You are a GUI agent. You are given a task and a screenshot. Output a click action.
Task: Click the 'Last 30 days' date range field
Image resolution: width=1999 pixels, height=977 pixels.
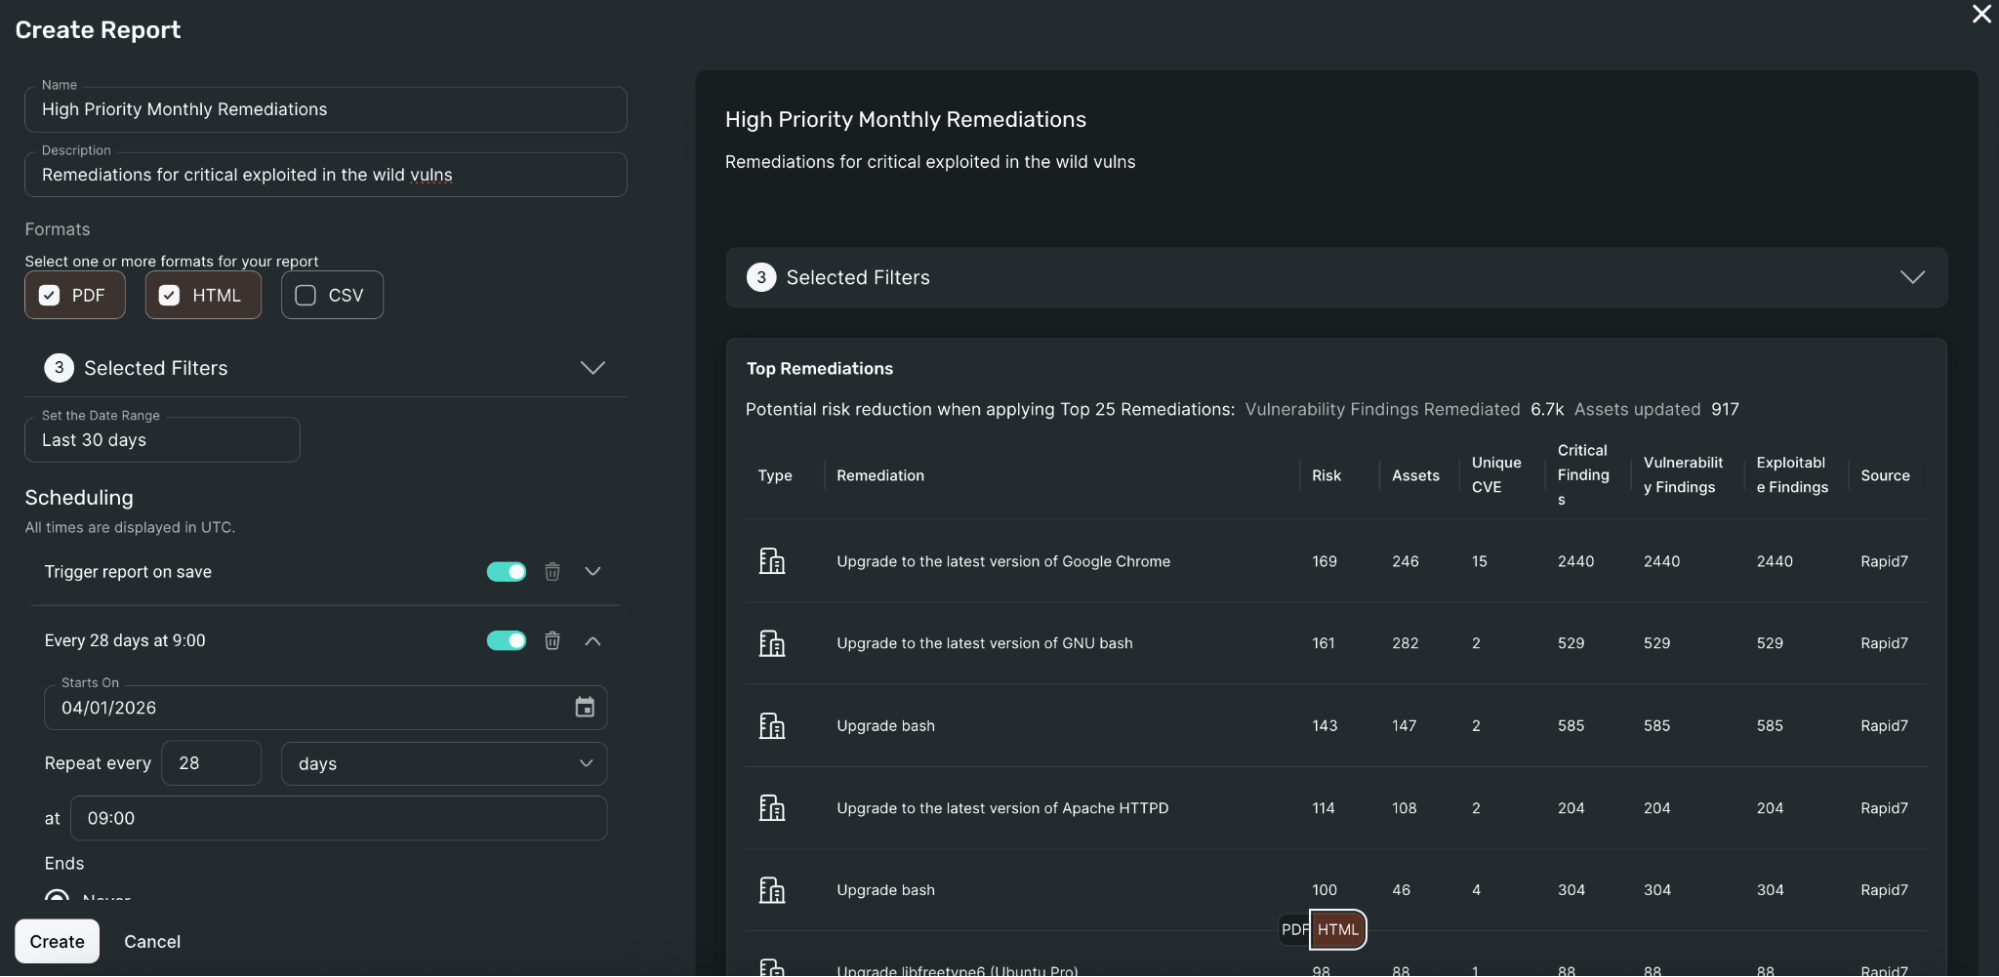tap(162, 440)
